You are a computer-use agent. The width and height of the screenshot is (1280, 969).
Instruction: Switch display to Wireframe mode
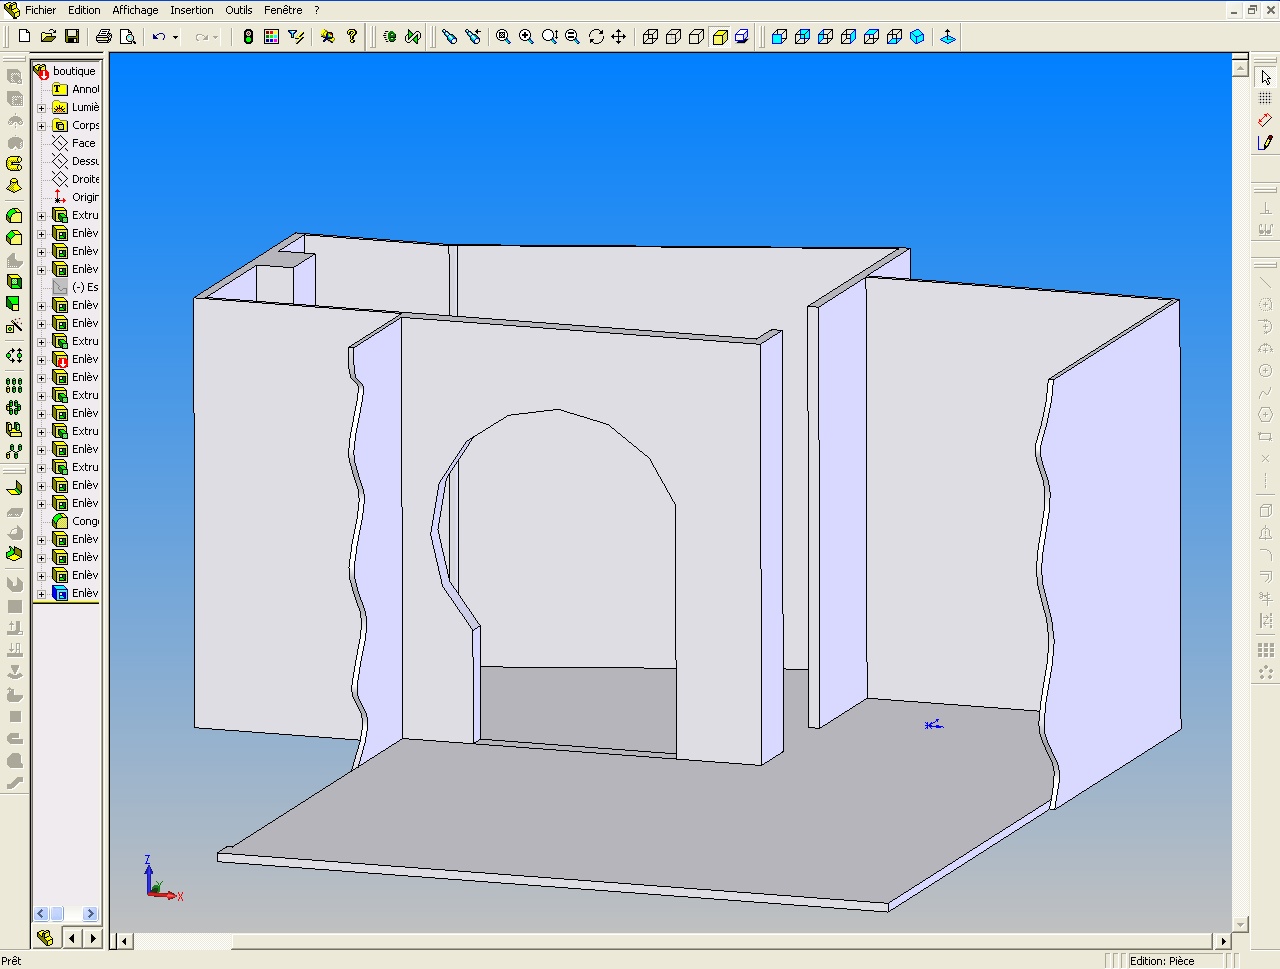pos(650,36)
